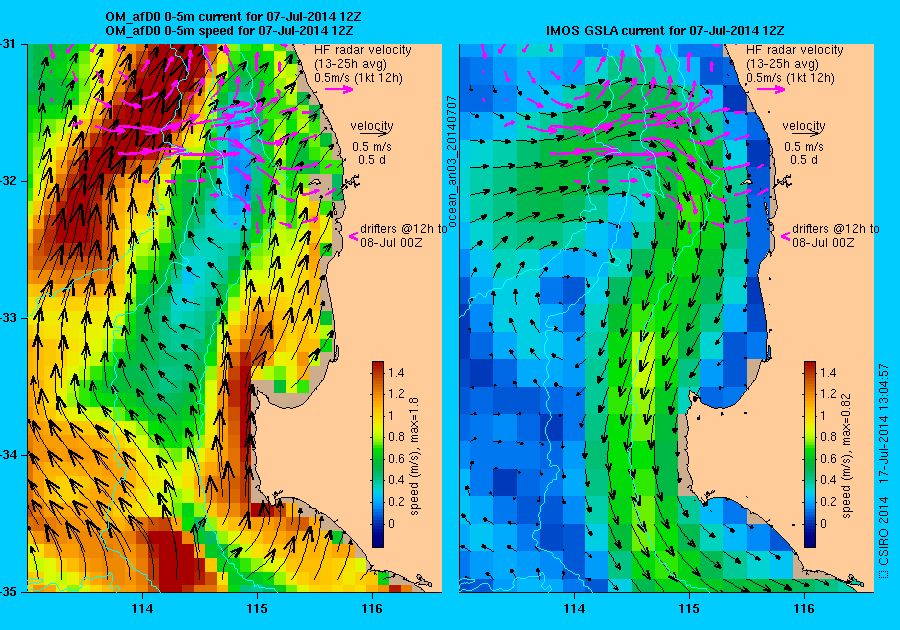Click the 0.8 tick on left color bar
900x630 pixels.
point(396,437)
